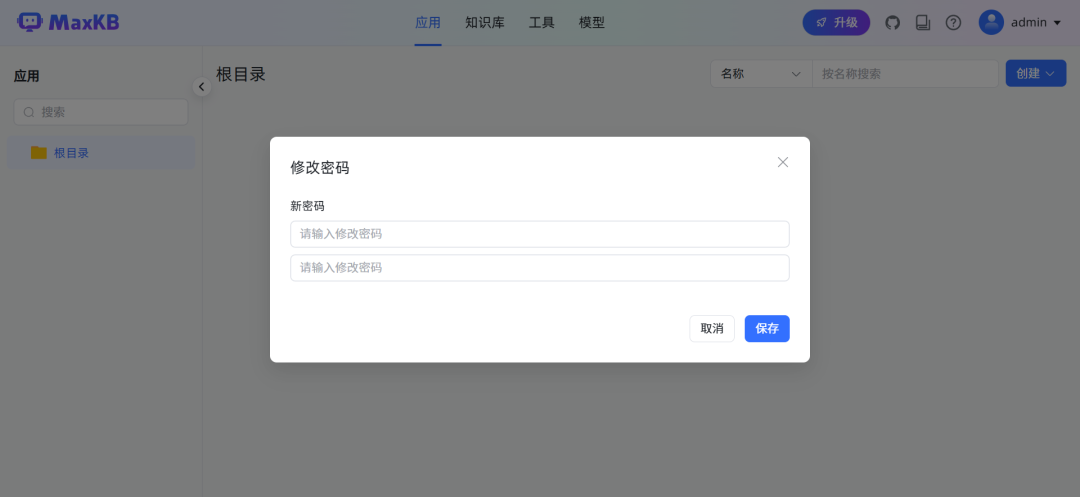Expand the 创建 button menu
Screen dimensions: 1080x497
1036,73
